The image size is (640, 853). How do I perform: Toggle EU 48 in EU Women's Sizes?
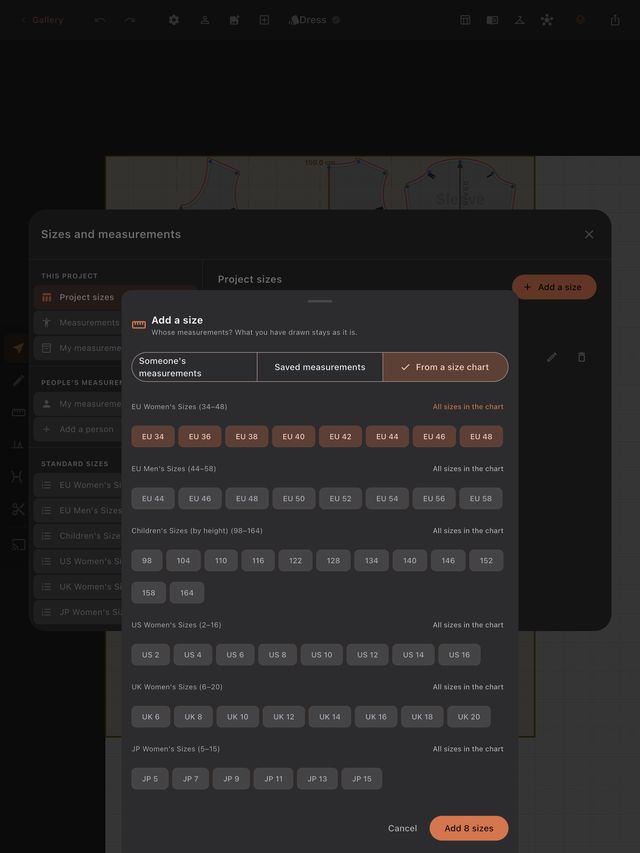tap(481, 436)
